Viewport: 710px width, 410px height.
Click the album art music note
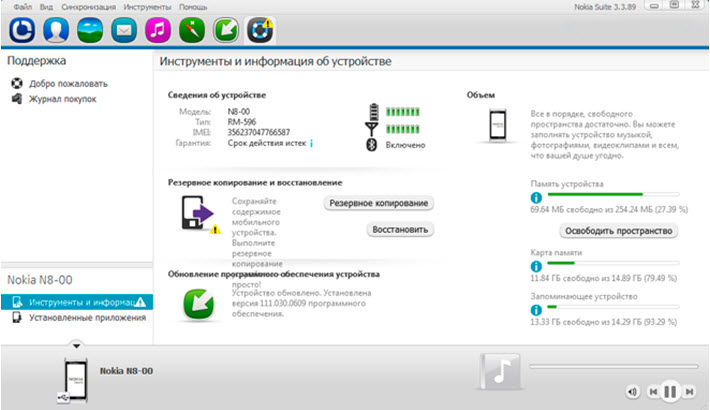[500, 371]
